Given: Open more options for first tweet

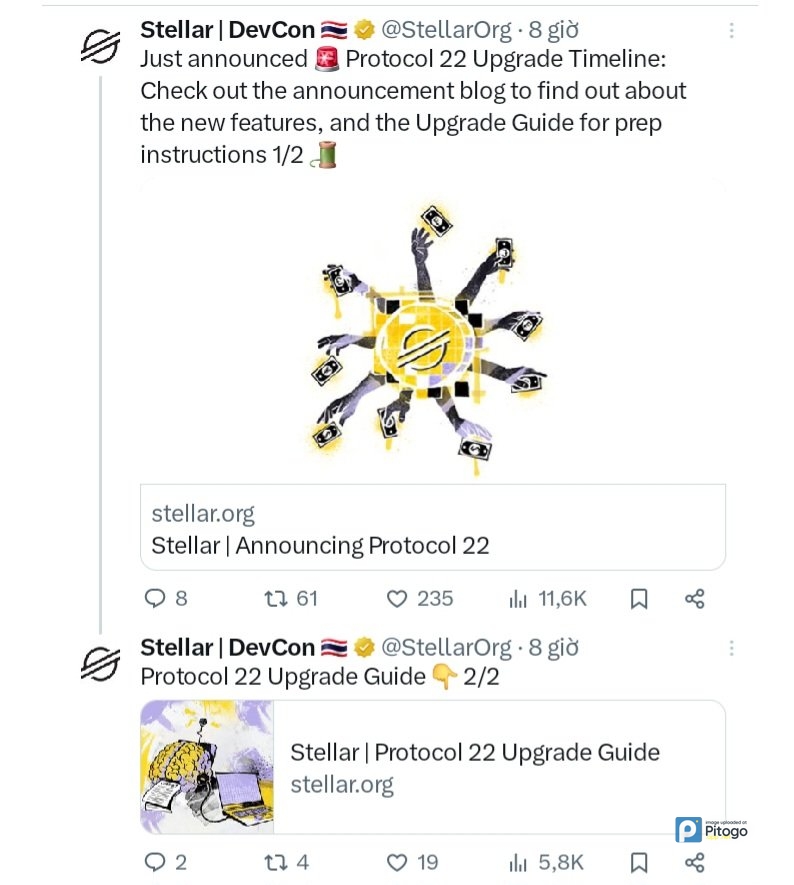Looking at the screenshot, I should [x=731, y=31].
